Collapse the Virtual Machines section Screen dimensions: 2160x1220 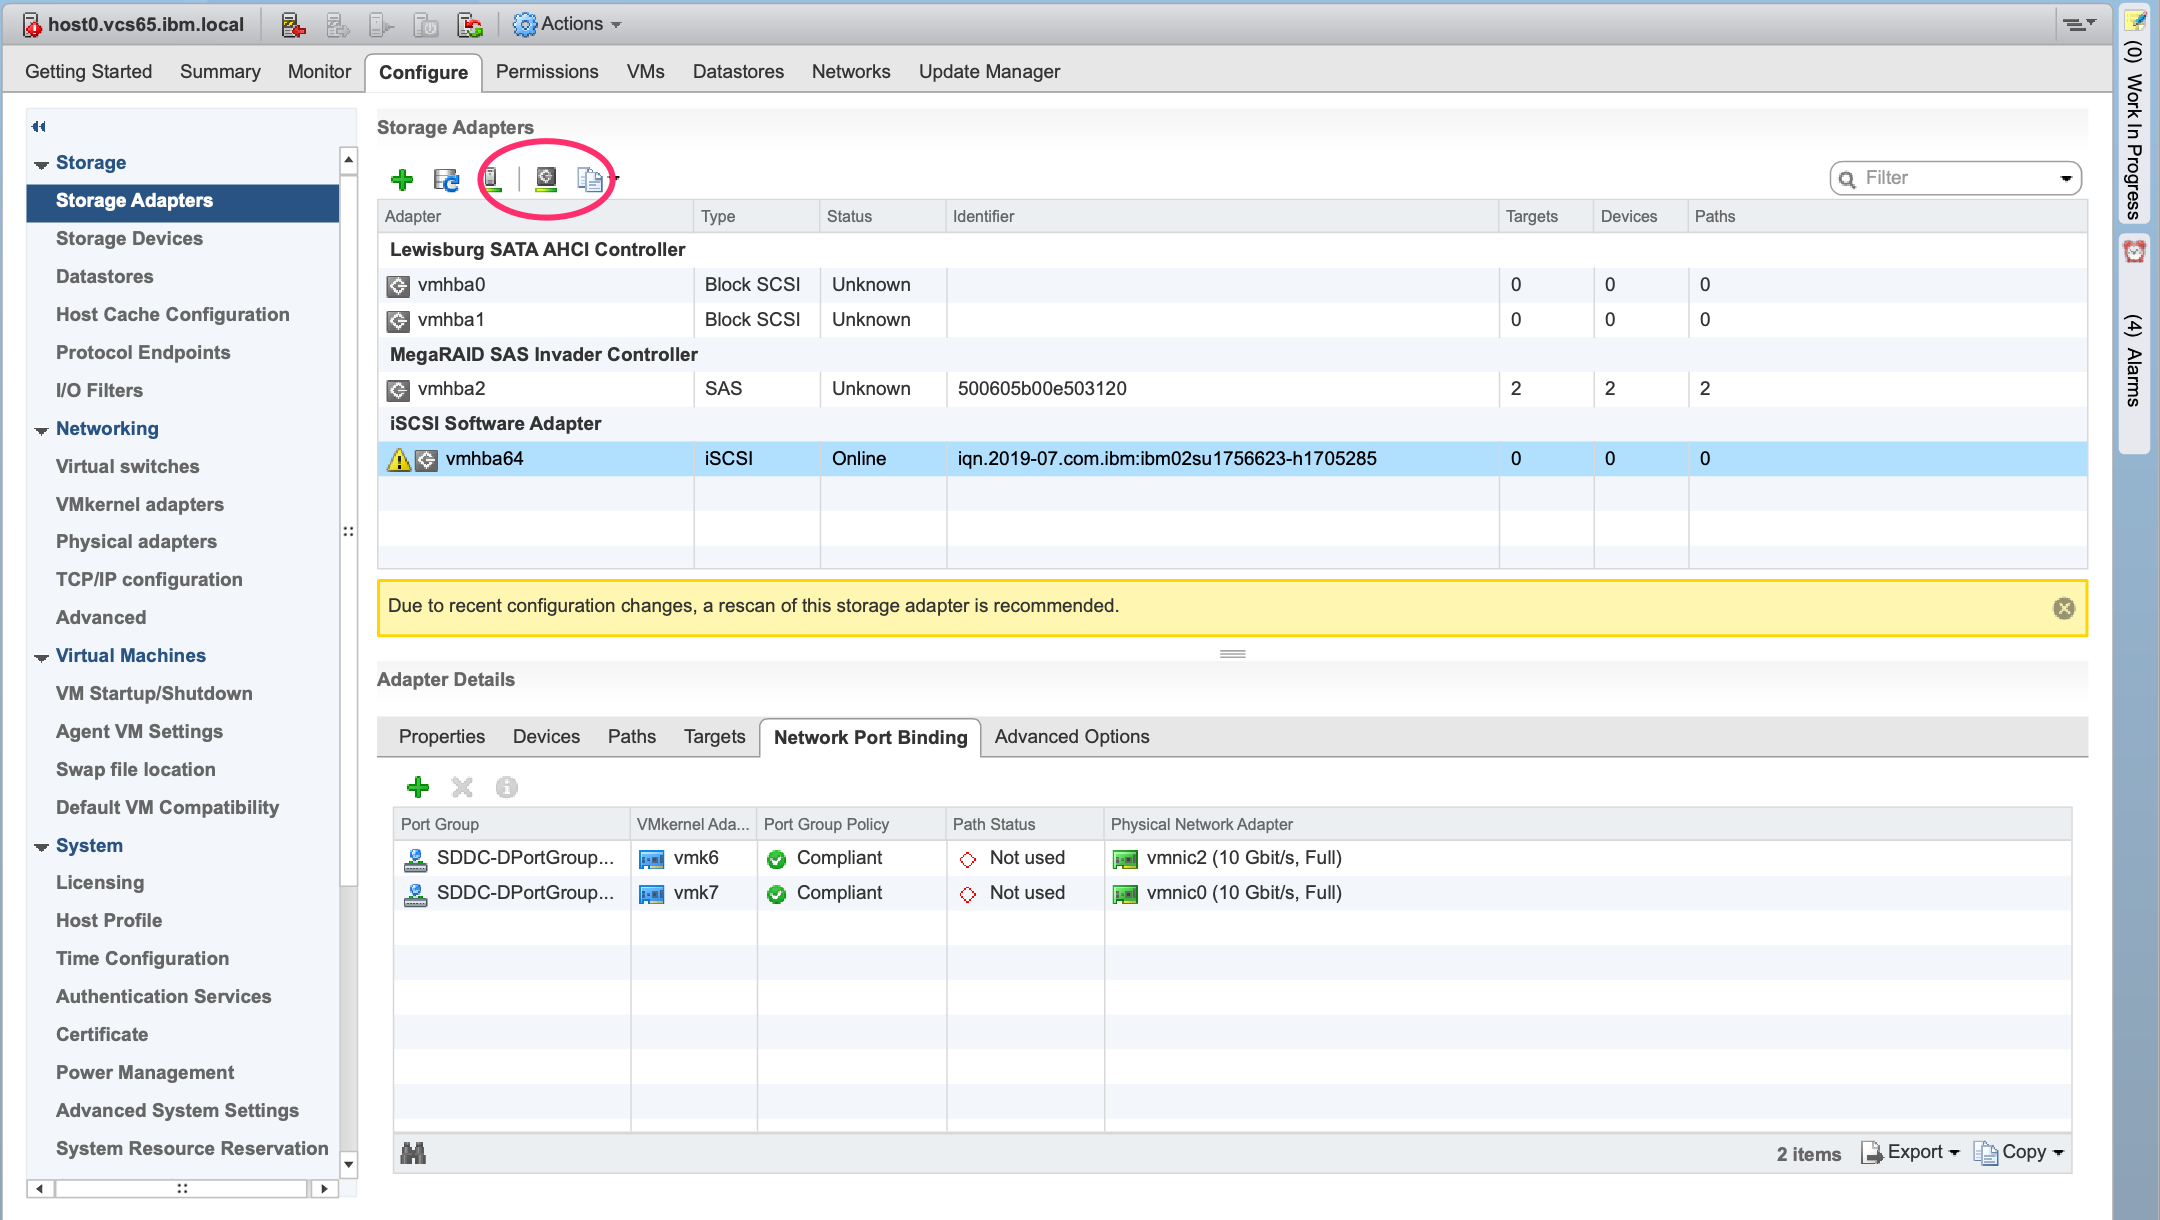pos(41,657)
